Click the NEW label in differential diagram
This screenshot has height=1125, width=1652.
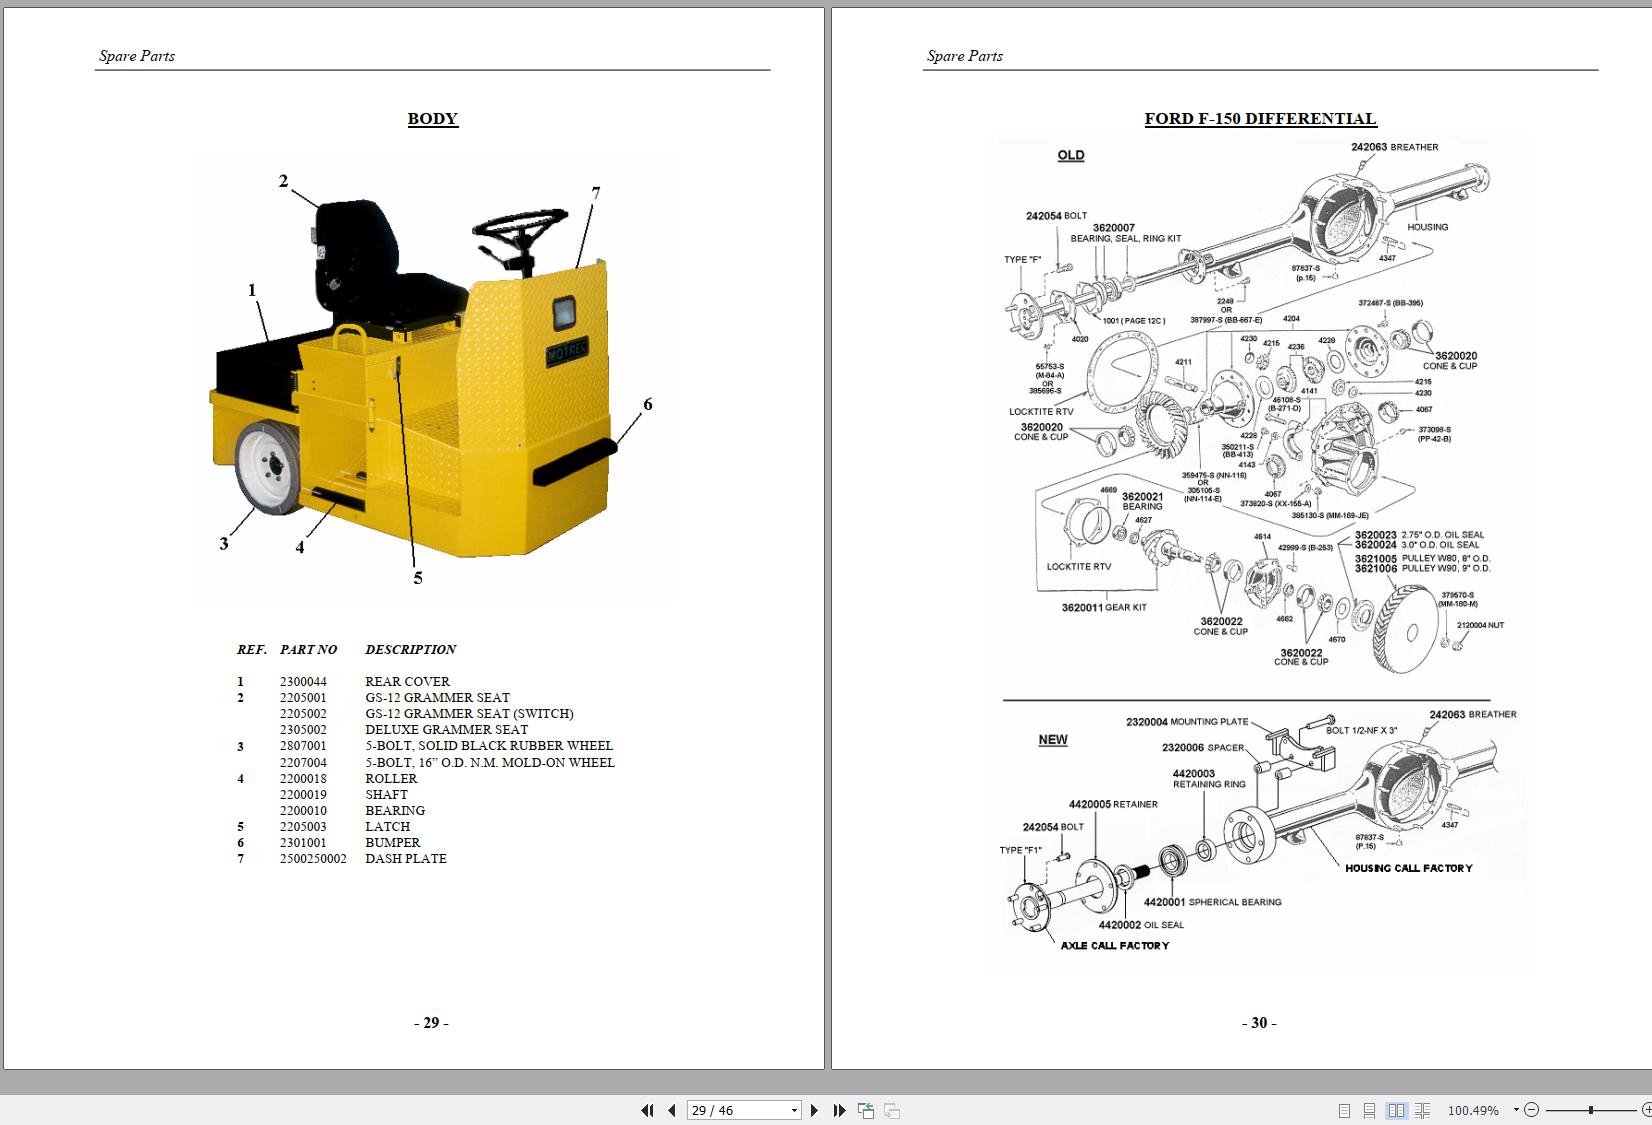pos(1053,740)
